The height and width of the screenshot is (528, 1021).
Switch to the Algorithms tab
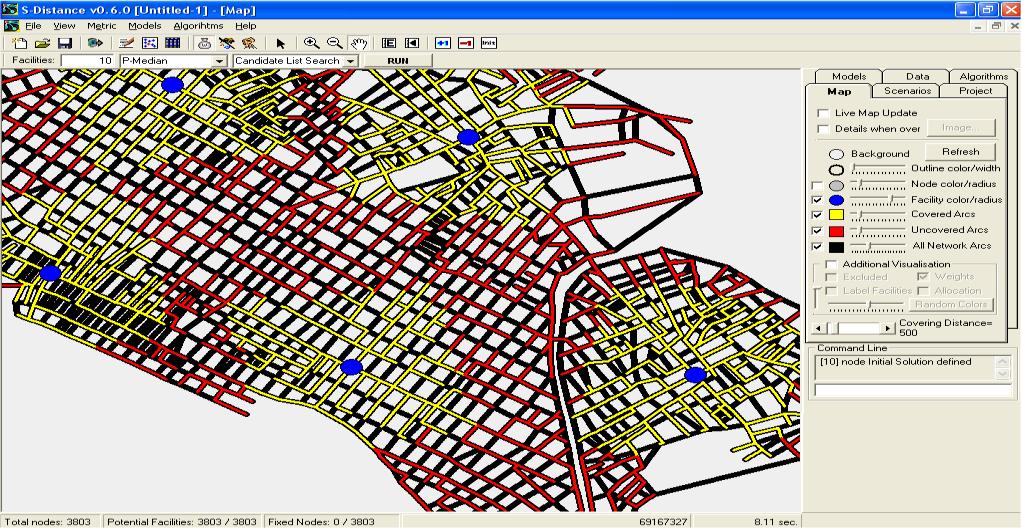click(983, 76)
